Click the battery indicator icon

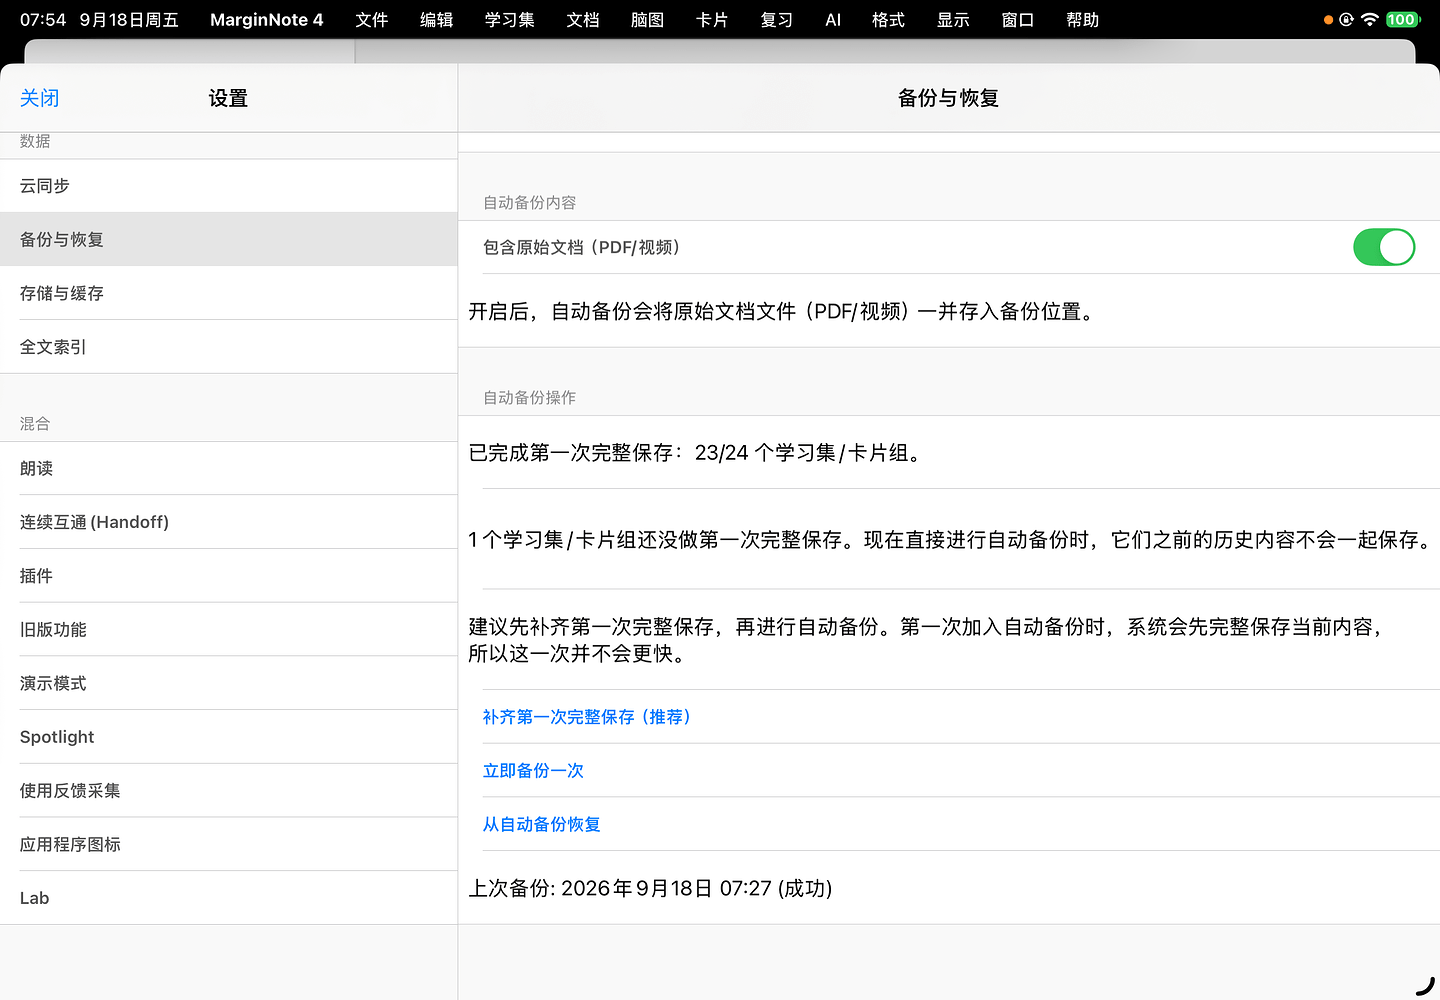click(1402, 19)
